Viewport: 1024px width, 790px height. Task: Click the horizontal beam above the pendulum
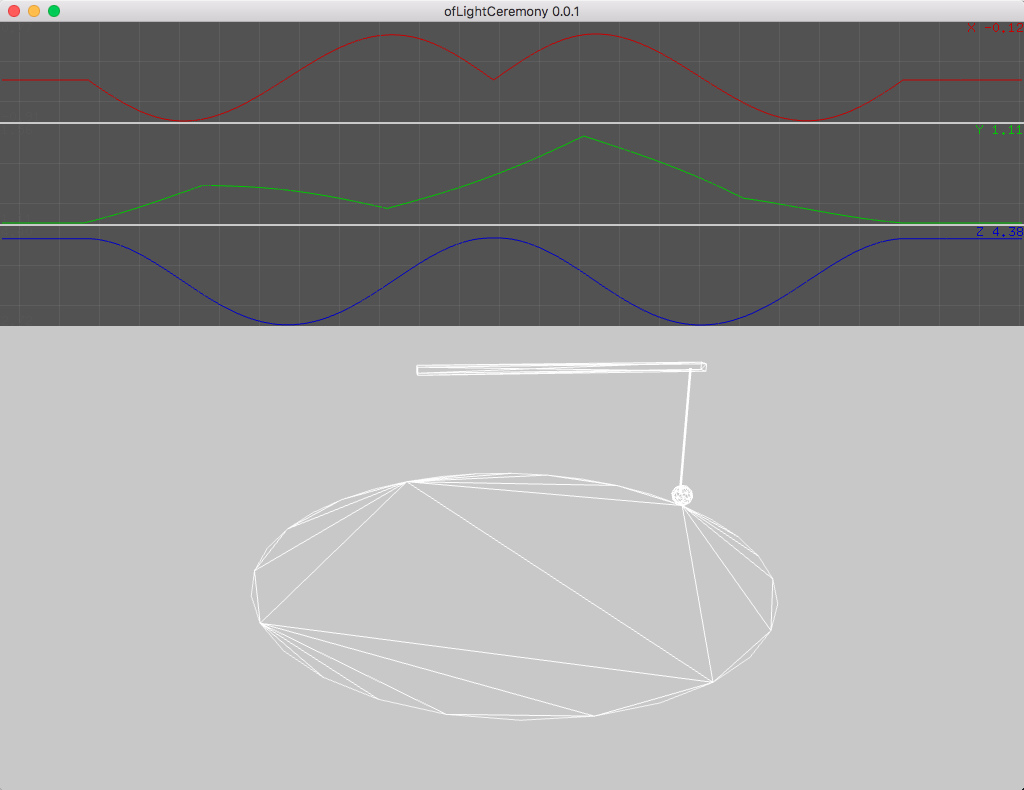(x=560, y=369)
